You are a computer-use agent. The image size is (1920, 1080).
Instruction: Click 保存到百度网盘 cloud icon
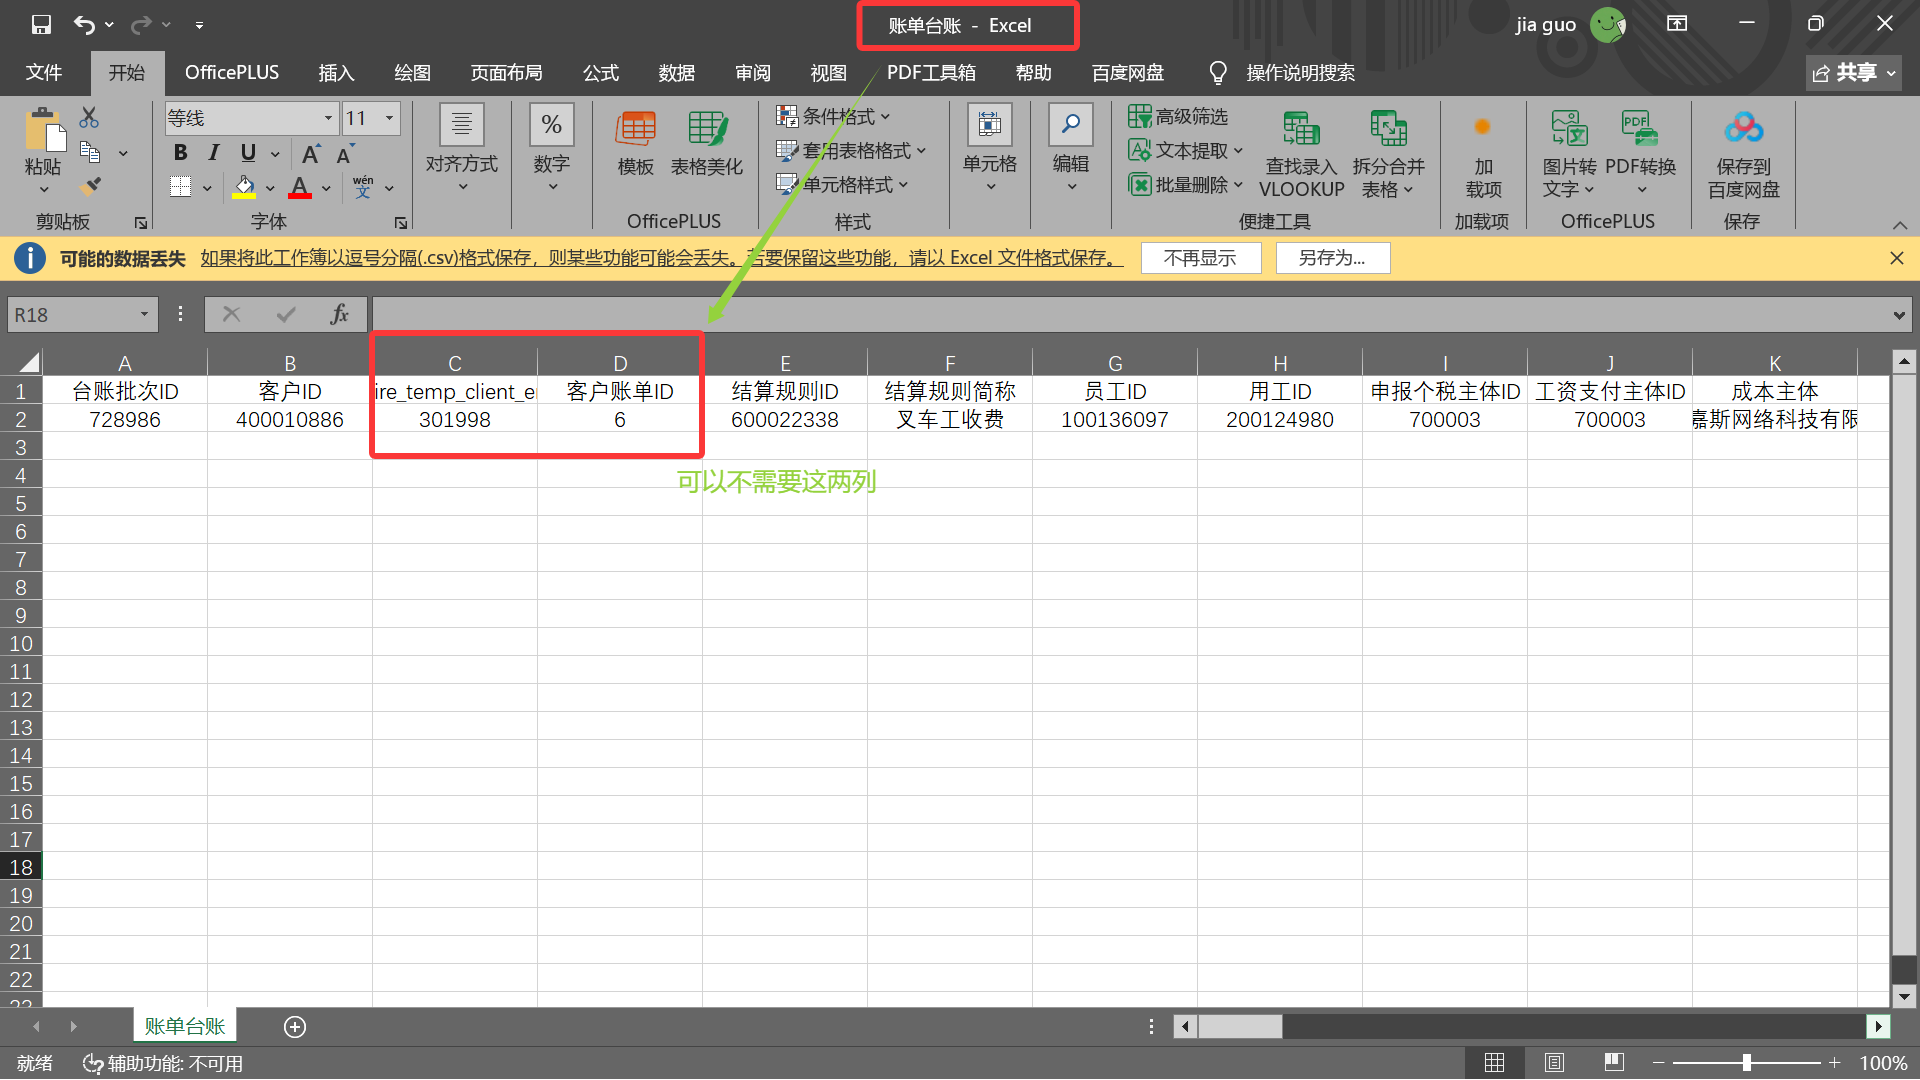point(1743,128)
